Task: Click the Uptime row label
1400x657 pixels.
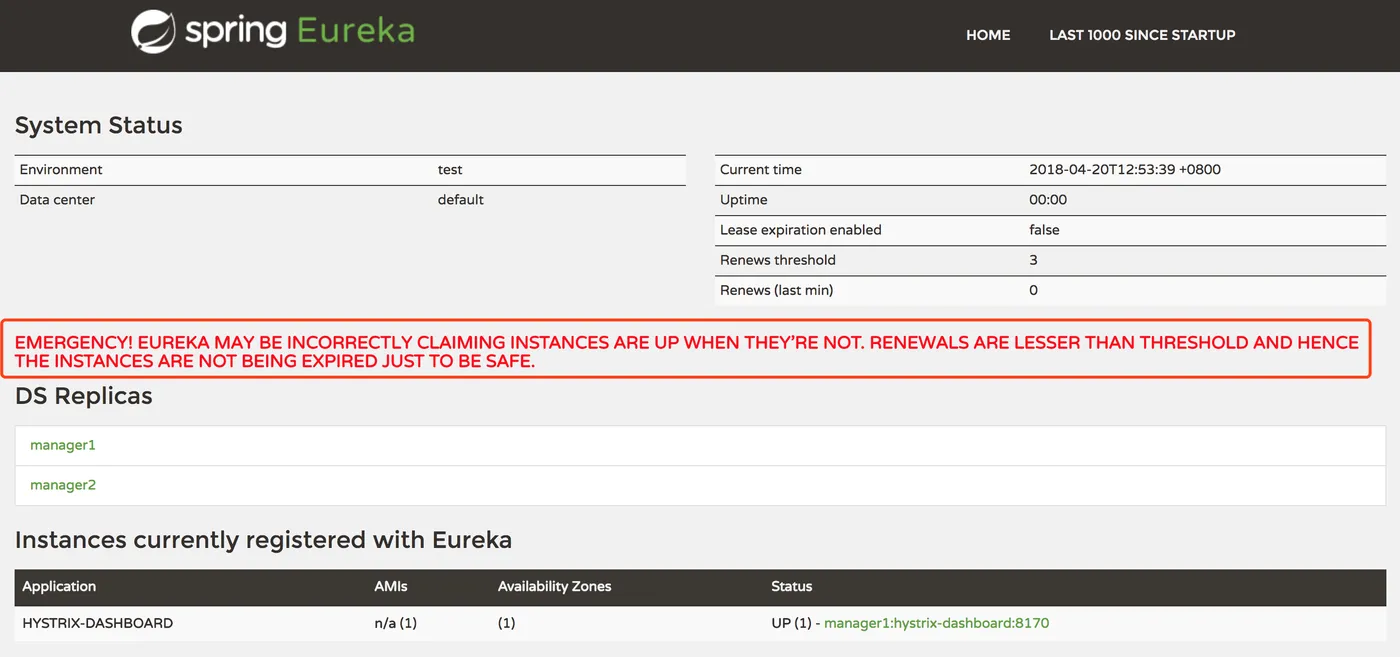Action: click(744, 200)
